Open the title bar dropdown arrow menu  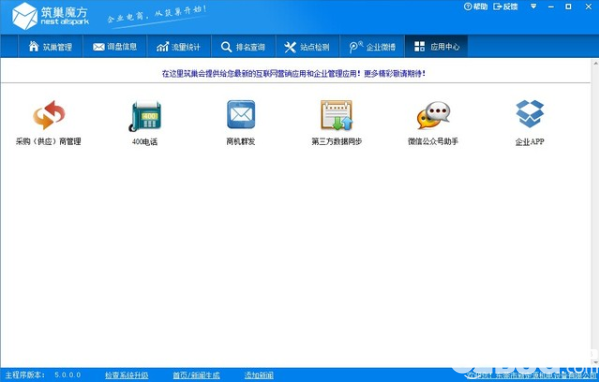tap(534, 6)
